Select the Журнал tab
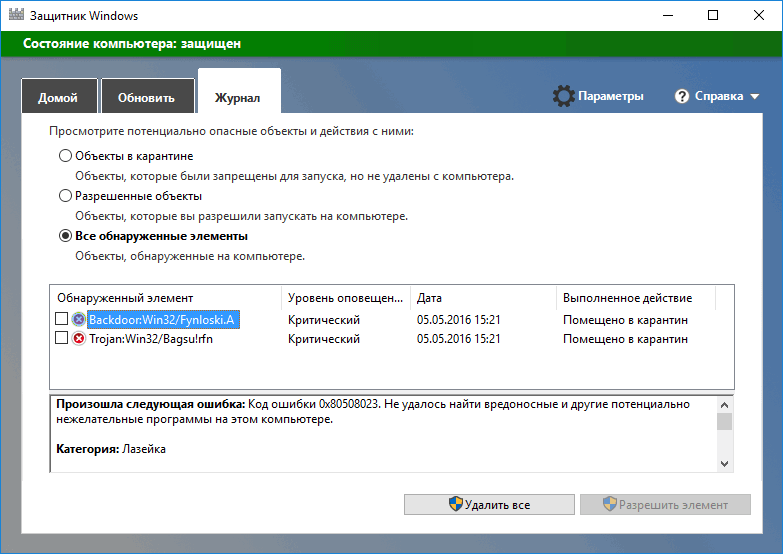783x554 pixels. (x=239, y=92)
